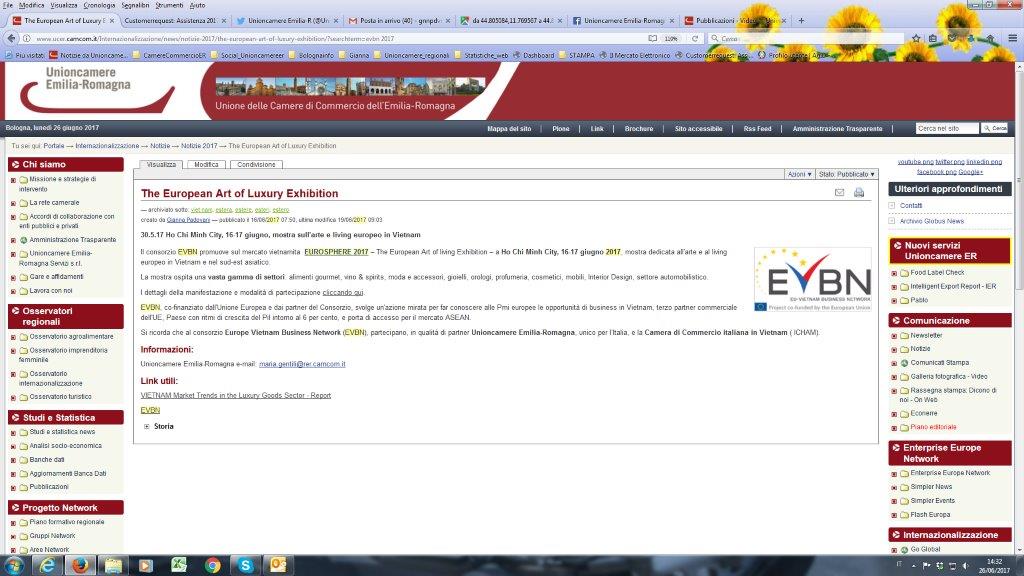Viewport: 1024px width, 576px height.
Task: Open the Azioni dropdown menu
Action: 799,174
